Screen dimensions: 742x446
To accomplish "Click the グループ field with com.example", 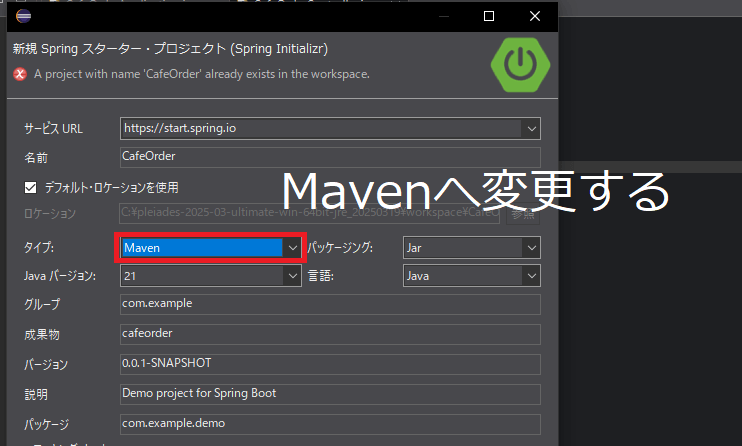I will [329, 303].
